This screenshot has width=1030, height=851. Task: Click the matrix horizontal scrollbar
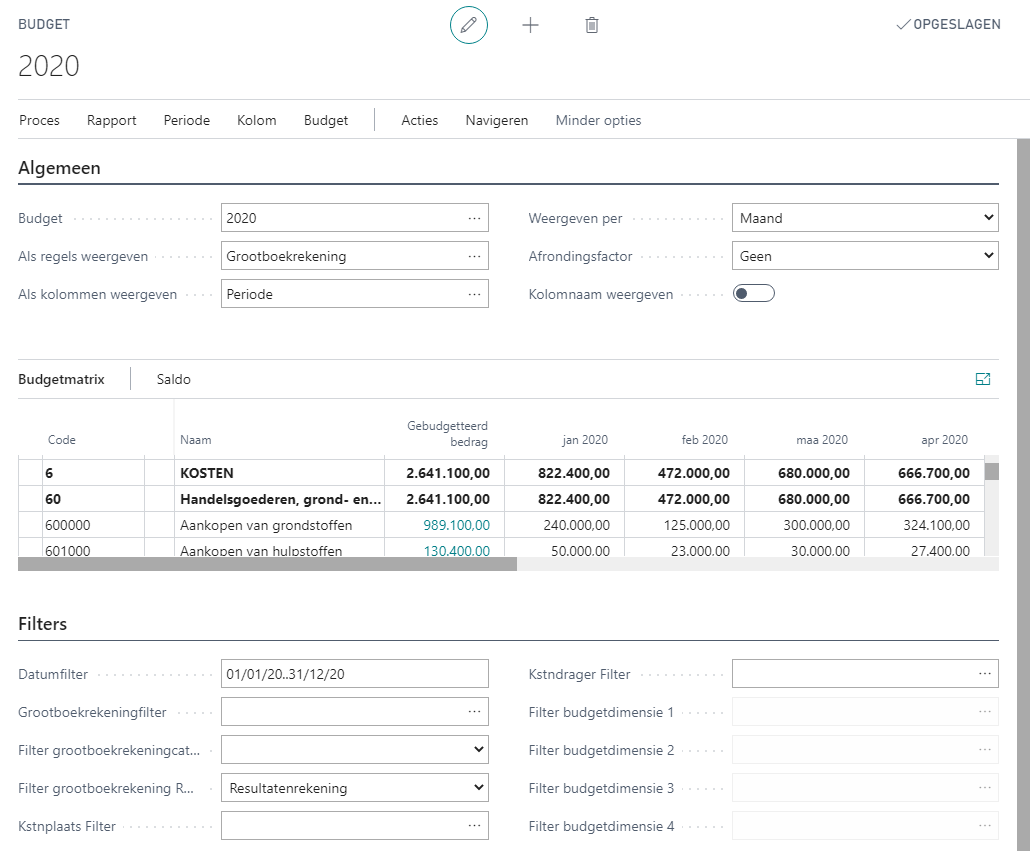click(x=267, y=564)
